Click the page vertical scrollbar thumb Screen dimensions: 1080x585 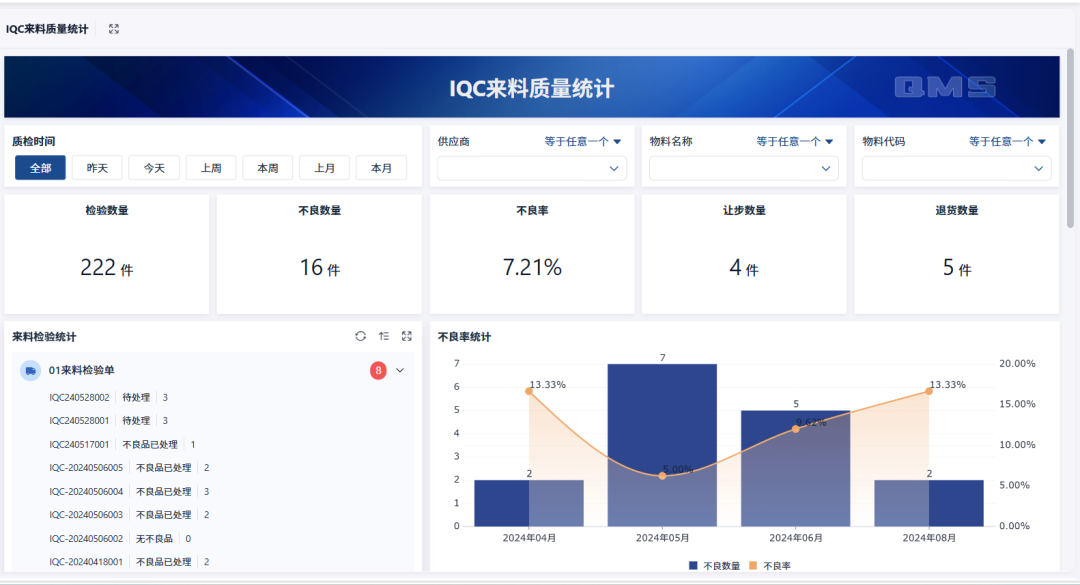[x=1070, y=138]
